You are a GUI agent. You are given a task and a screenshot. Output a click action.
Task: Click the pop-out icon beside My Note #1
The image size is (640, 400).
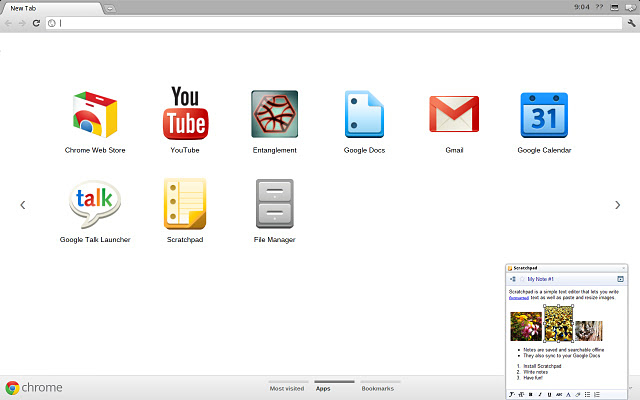(x=620, y=279)
